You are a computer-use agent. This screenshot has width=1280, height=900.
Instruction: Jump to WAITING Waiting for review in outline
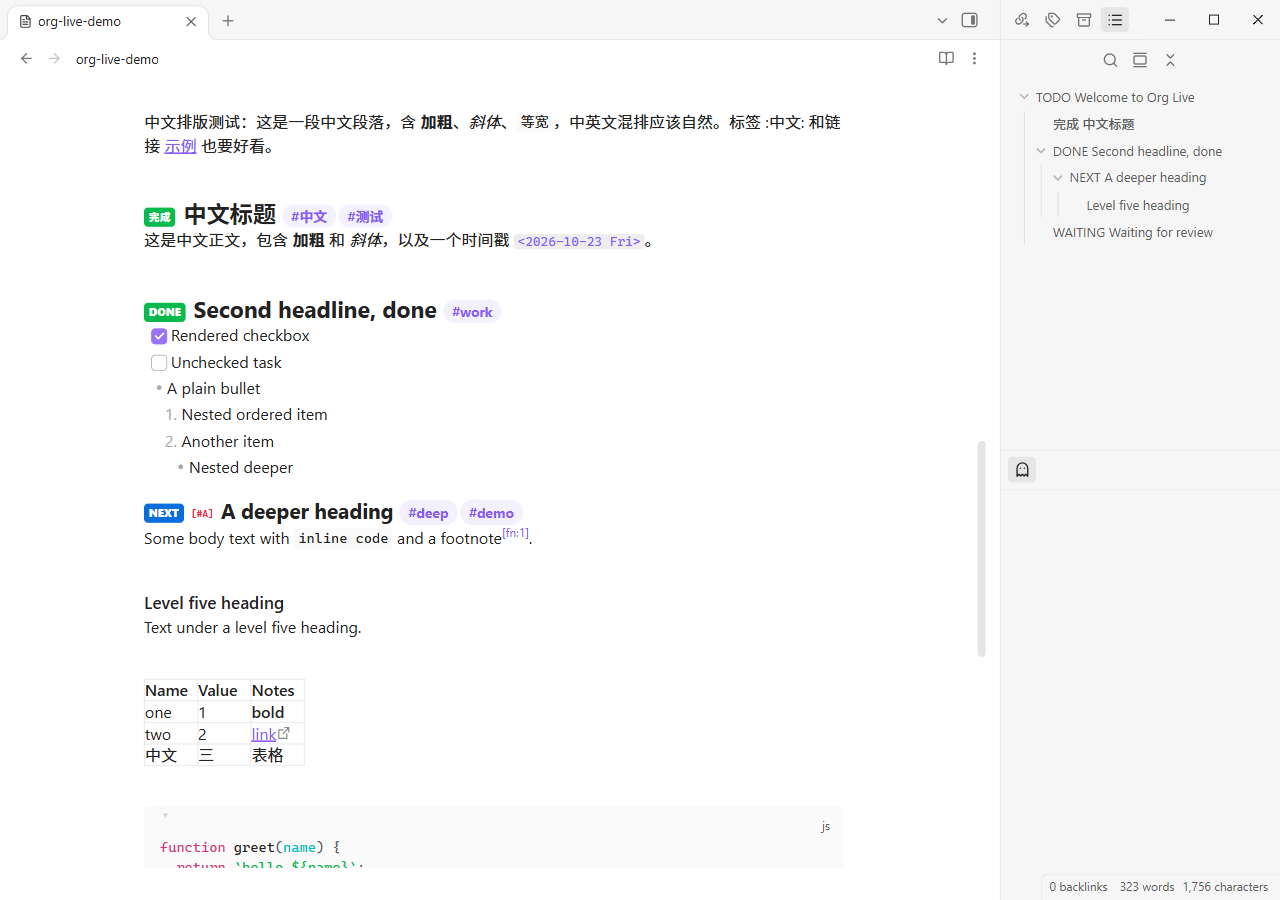pyautogui.click(x=1133, y=232)
